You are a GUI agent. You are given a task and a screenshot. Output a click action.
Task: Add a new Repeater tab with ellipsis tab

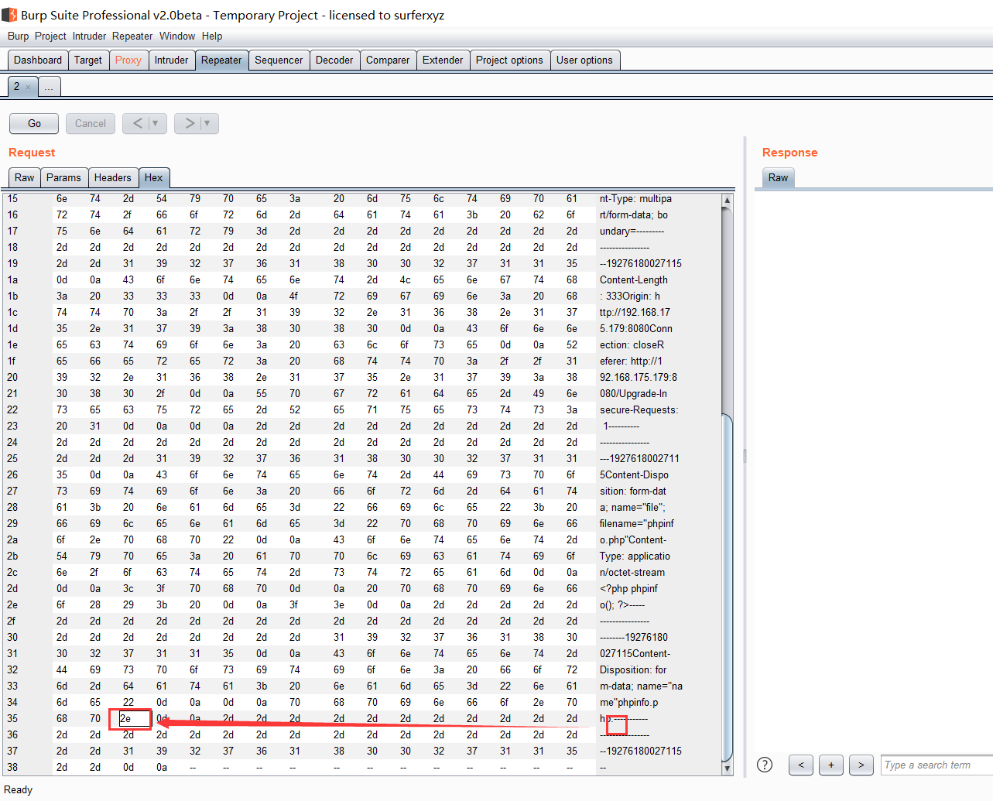[49, 87]
